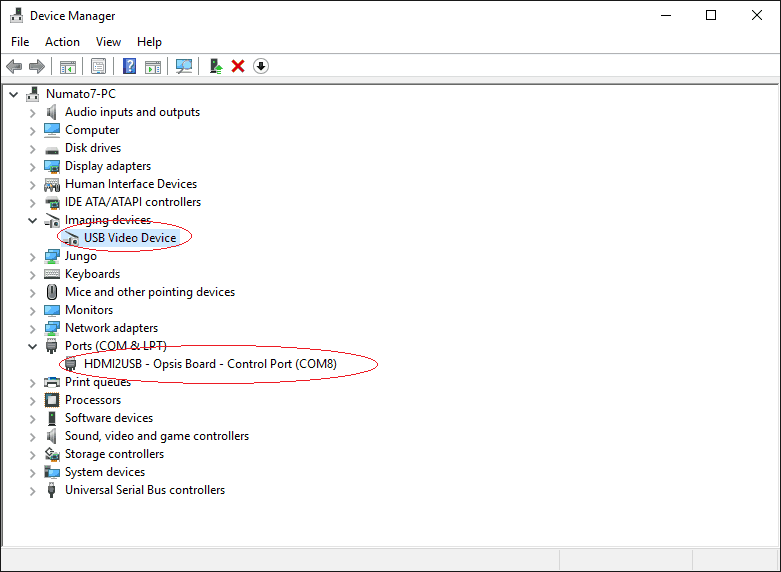Click the Show/Hide Console Tree icon
The height and width of the screenshot is (572, 781).
68,66
